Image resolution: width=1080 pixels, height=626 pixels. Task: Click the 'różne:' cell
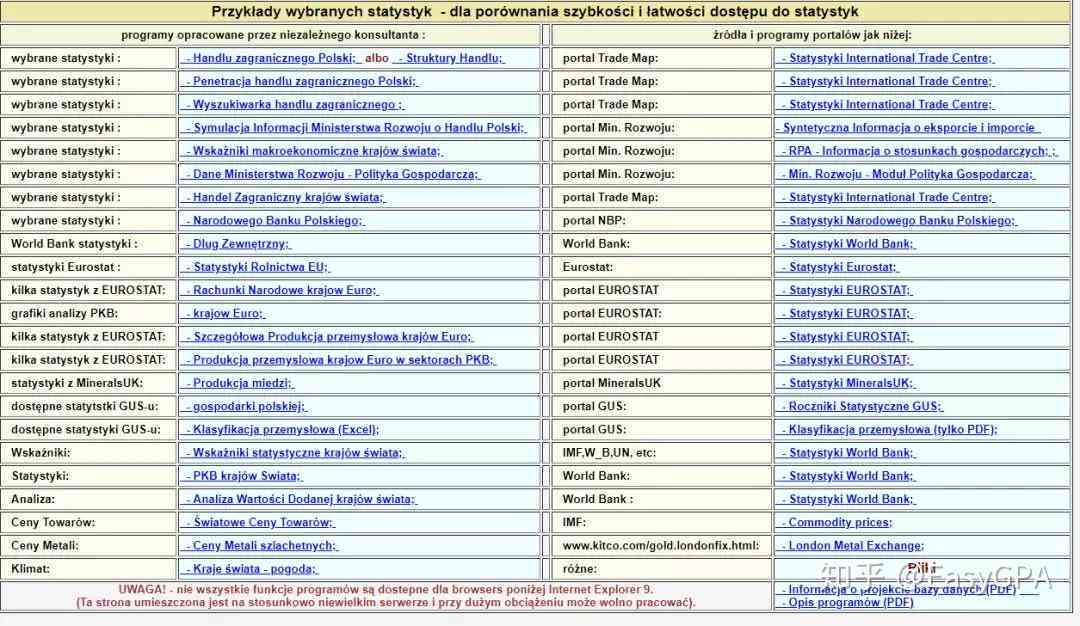tap(662, 570)
